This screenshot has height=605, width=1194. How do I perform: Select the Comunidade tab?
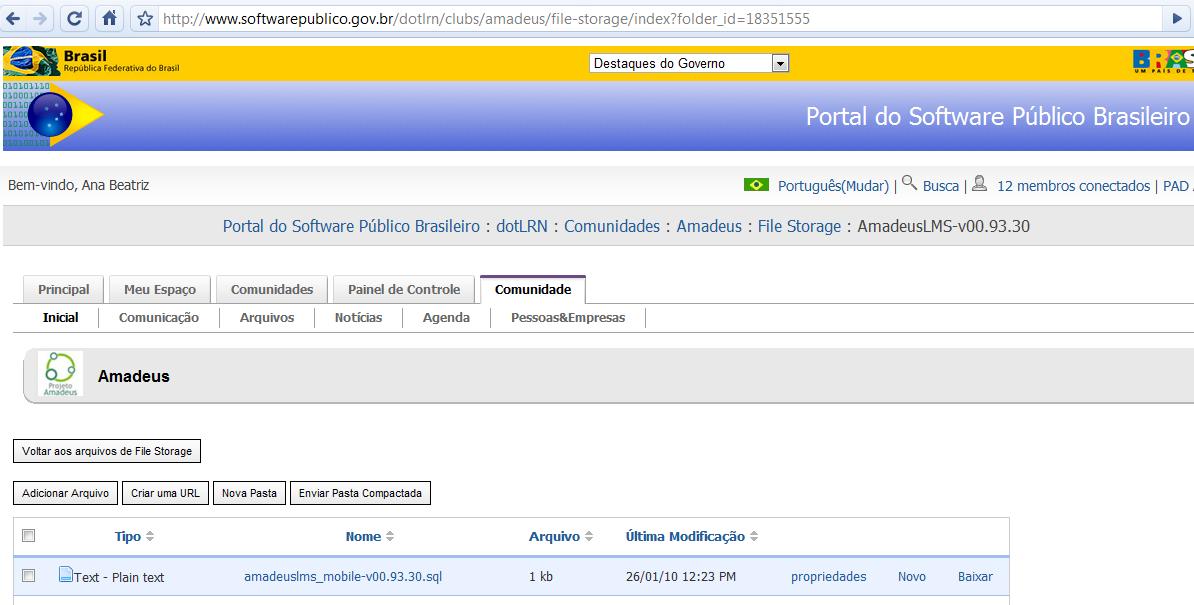coord(533,289)
